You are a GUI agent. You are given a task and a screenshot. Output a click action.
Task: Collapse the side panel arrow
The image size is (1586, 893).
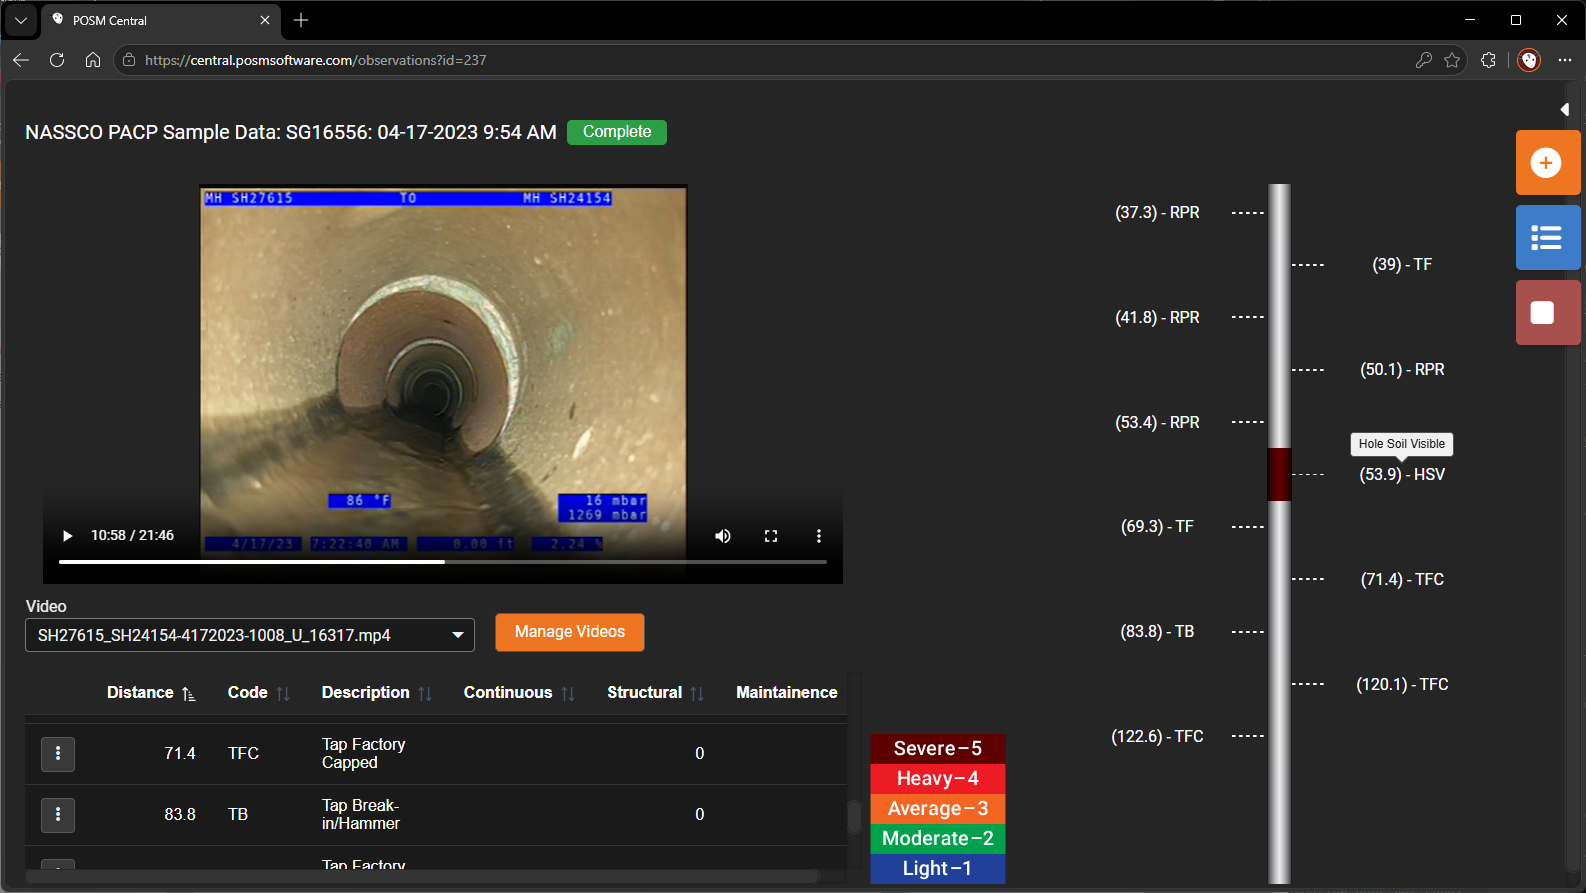(1565, 109)
